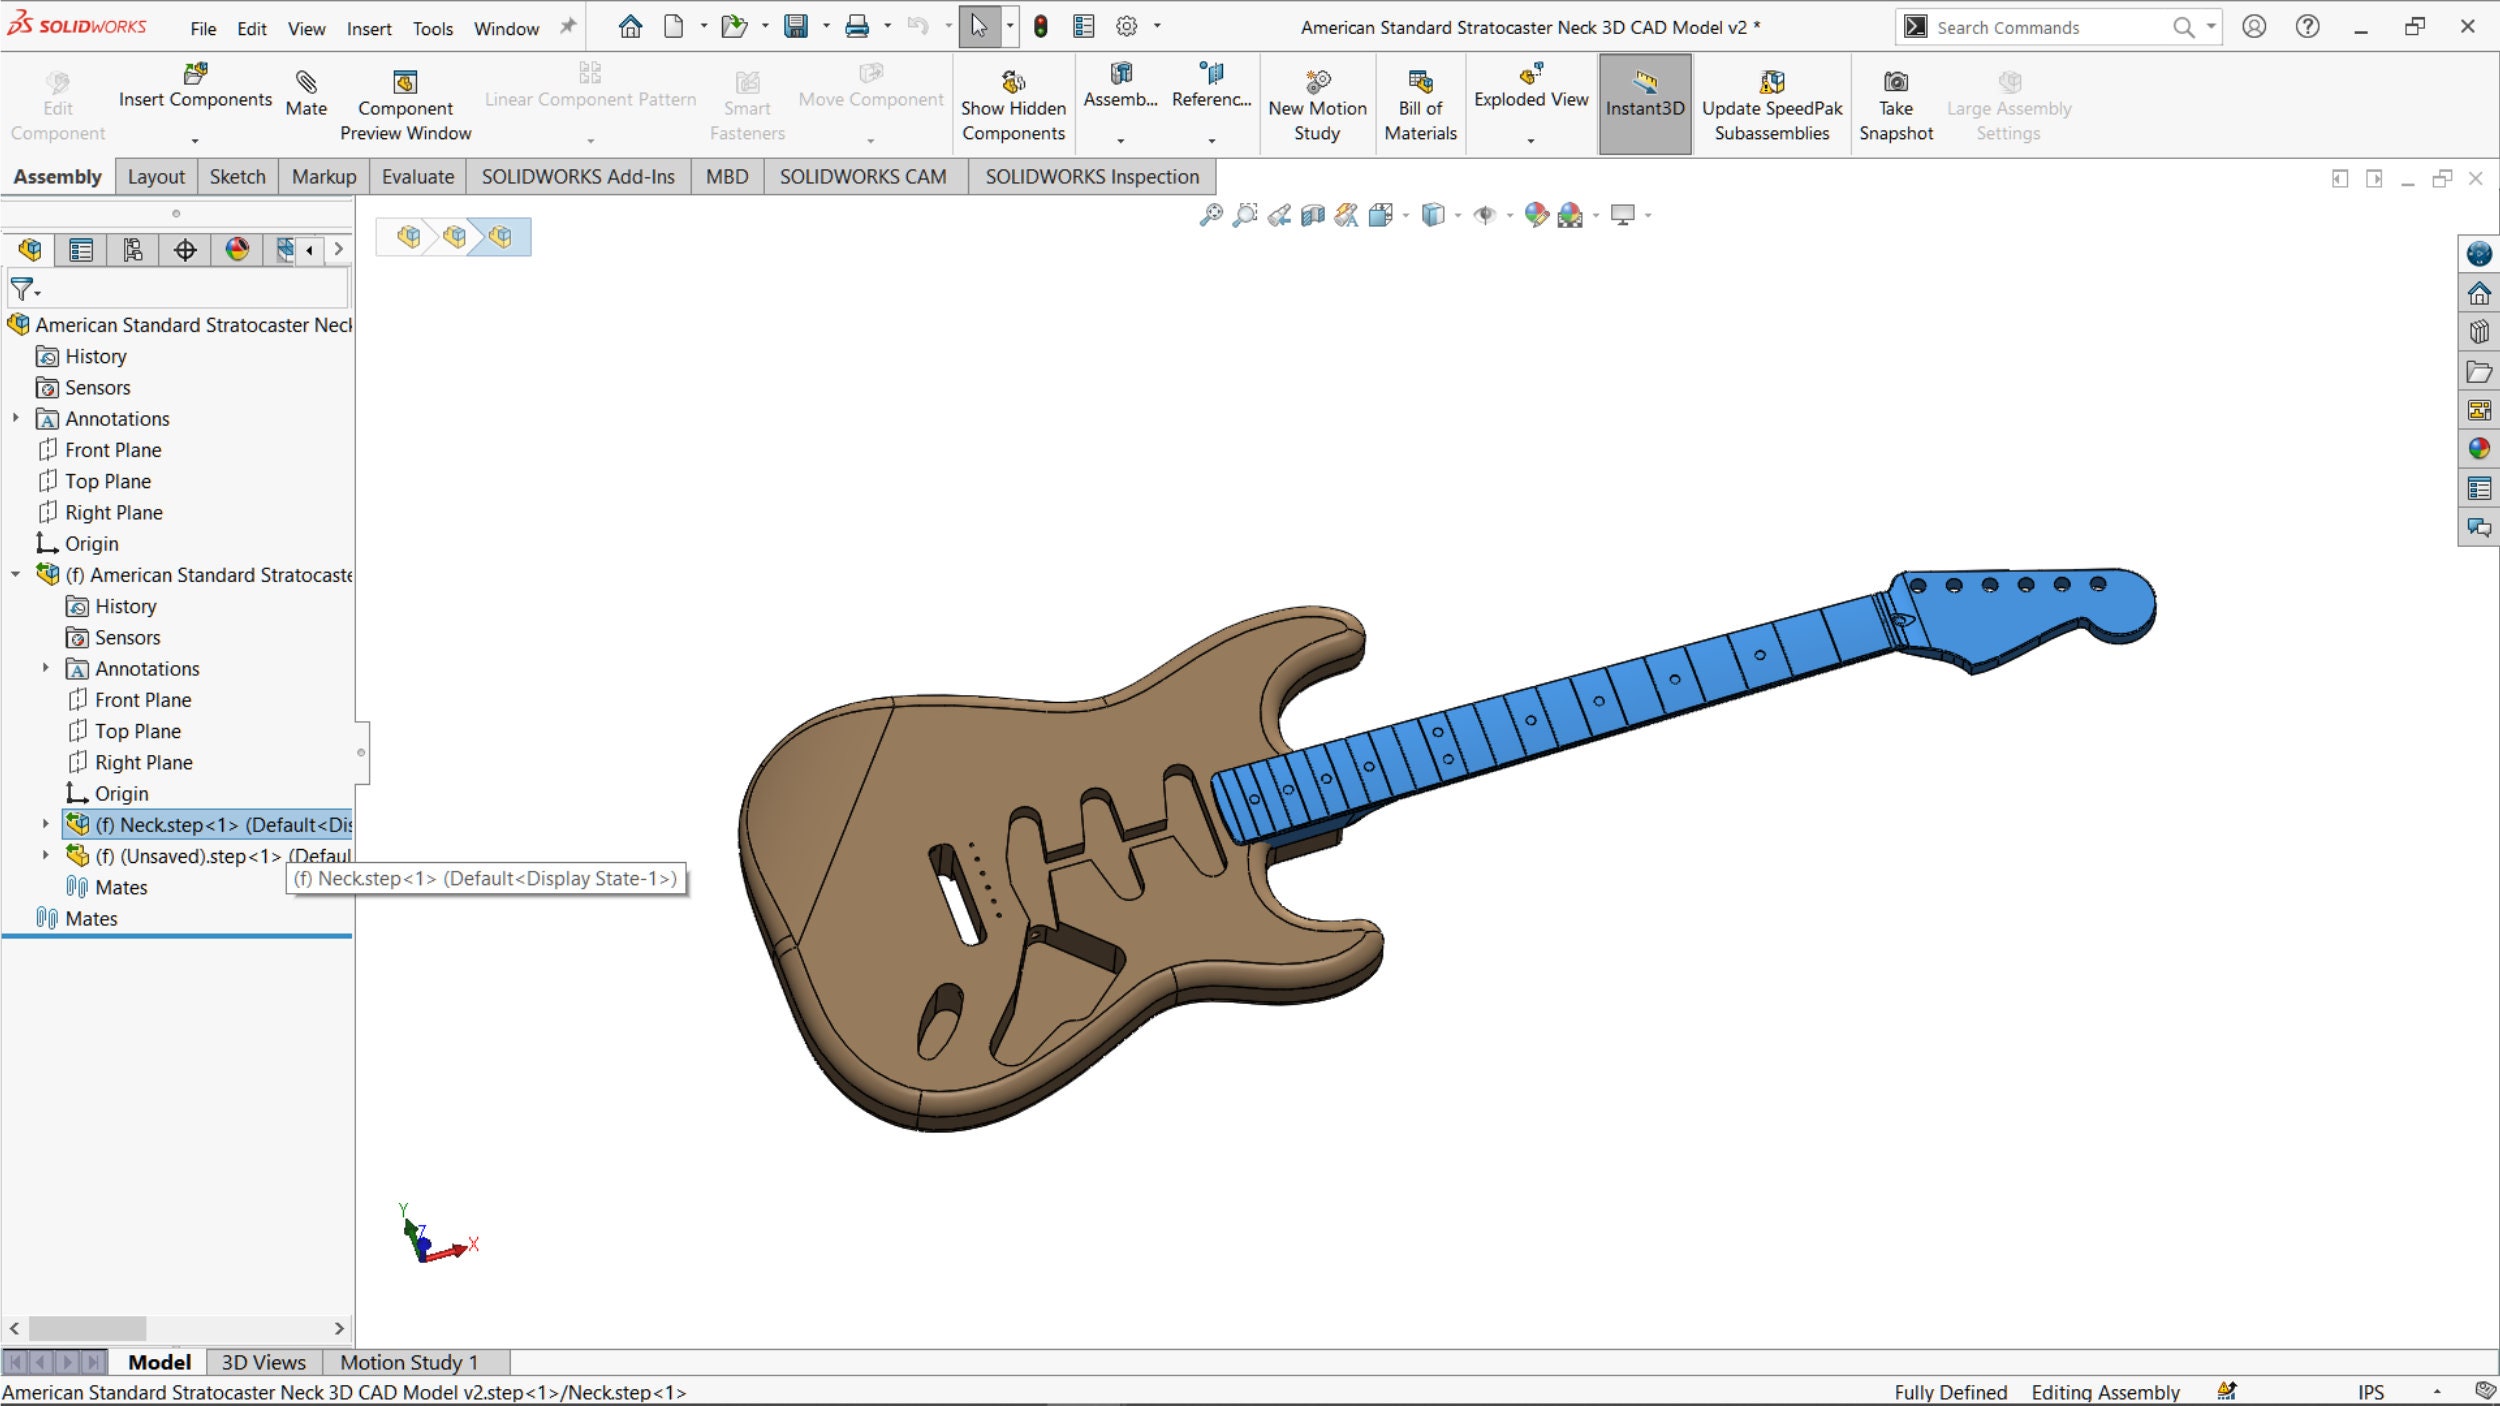Click Insert Components tool
Viewport: 2500px width, 1406px height.
(195, 88)
